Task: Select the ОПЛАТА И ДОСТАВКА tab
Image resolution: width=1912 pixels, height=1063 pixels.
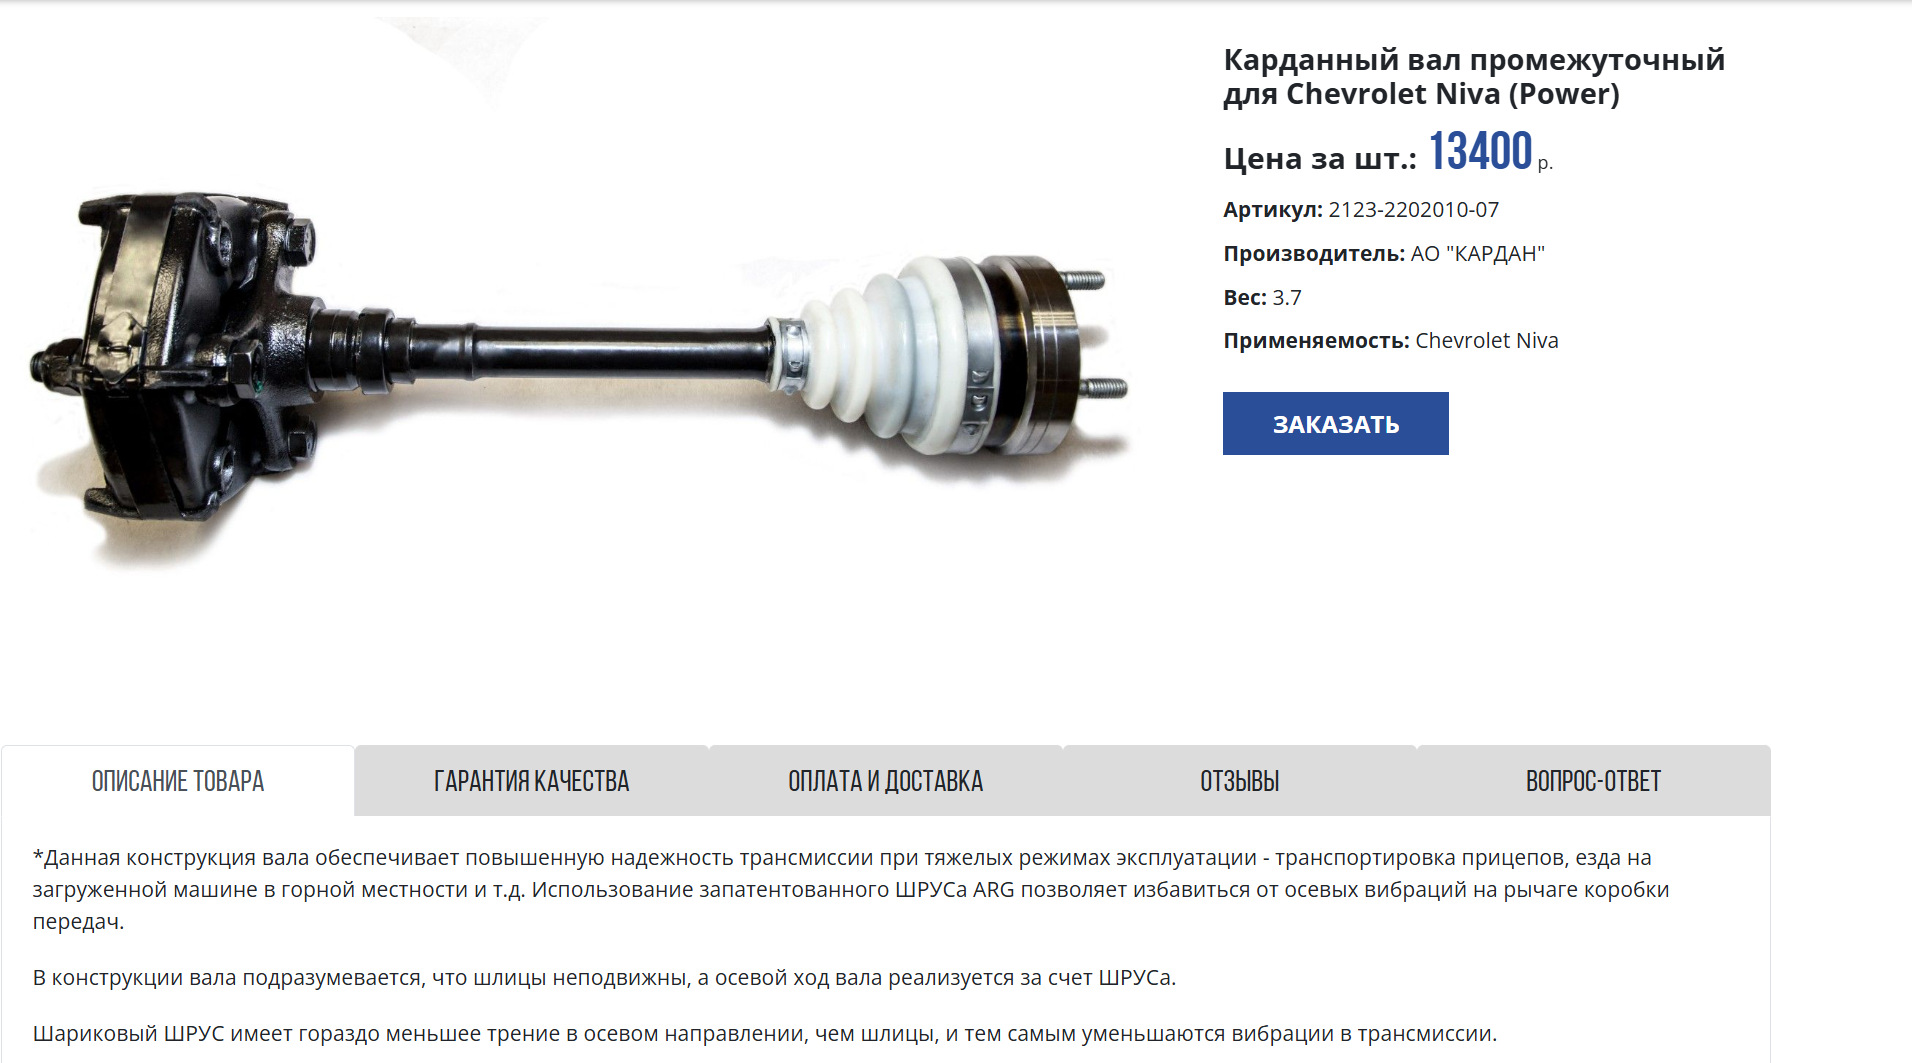Action: click(x=886, y=781)
